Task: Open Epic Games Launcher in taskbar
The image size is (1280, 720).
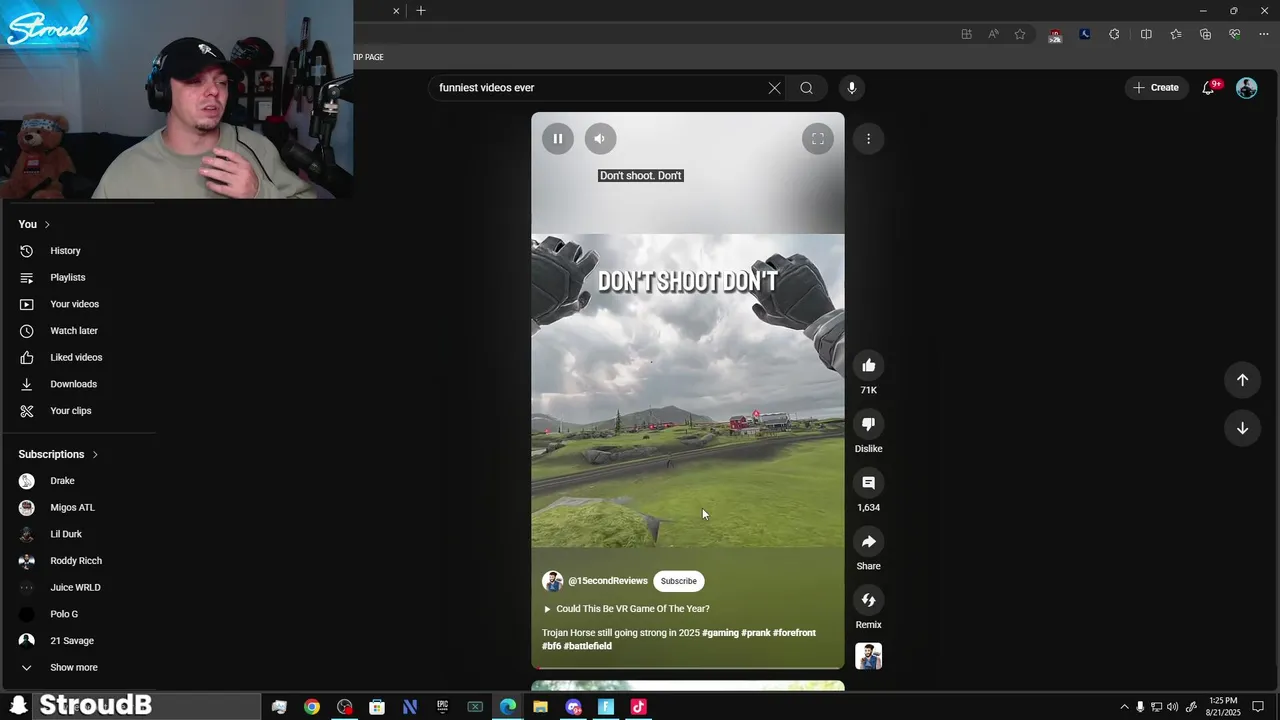Action: [x=442, y=707]
